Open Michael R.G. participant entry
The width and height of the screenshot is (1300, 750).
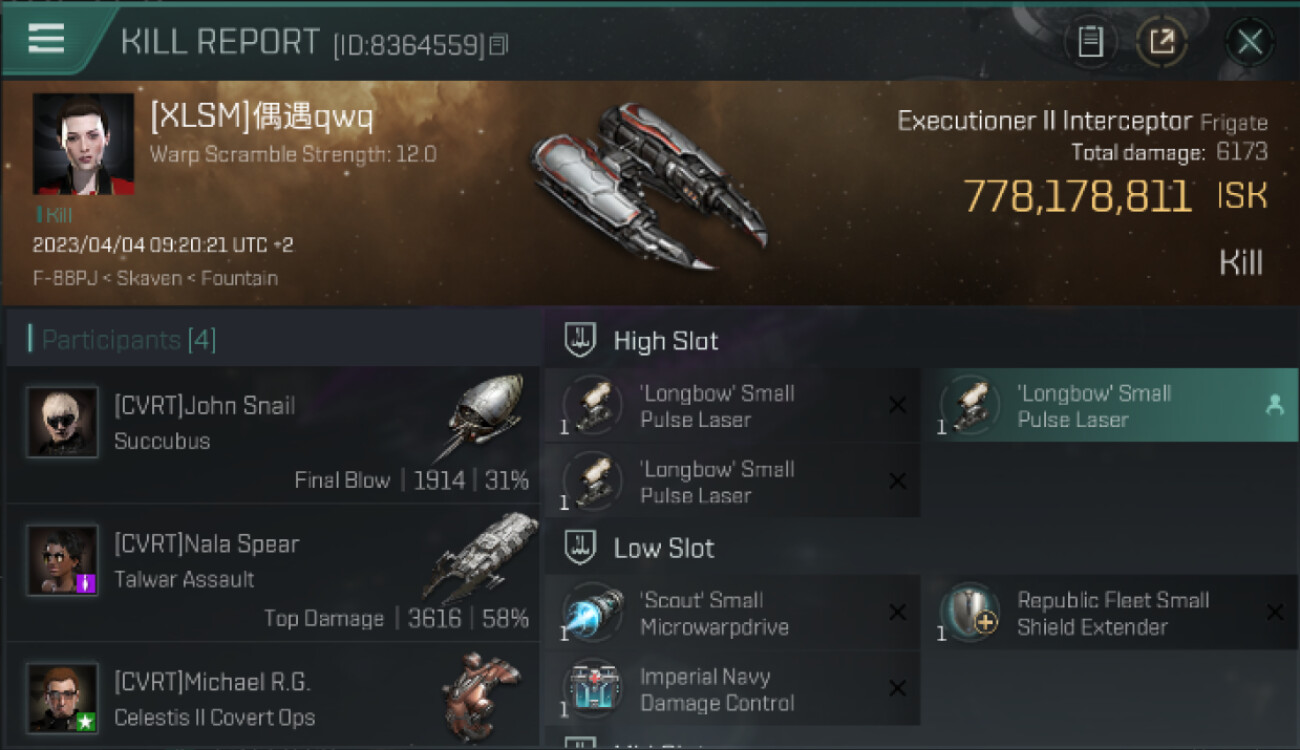point(273,696)
